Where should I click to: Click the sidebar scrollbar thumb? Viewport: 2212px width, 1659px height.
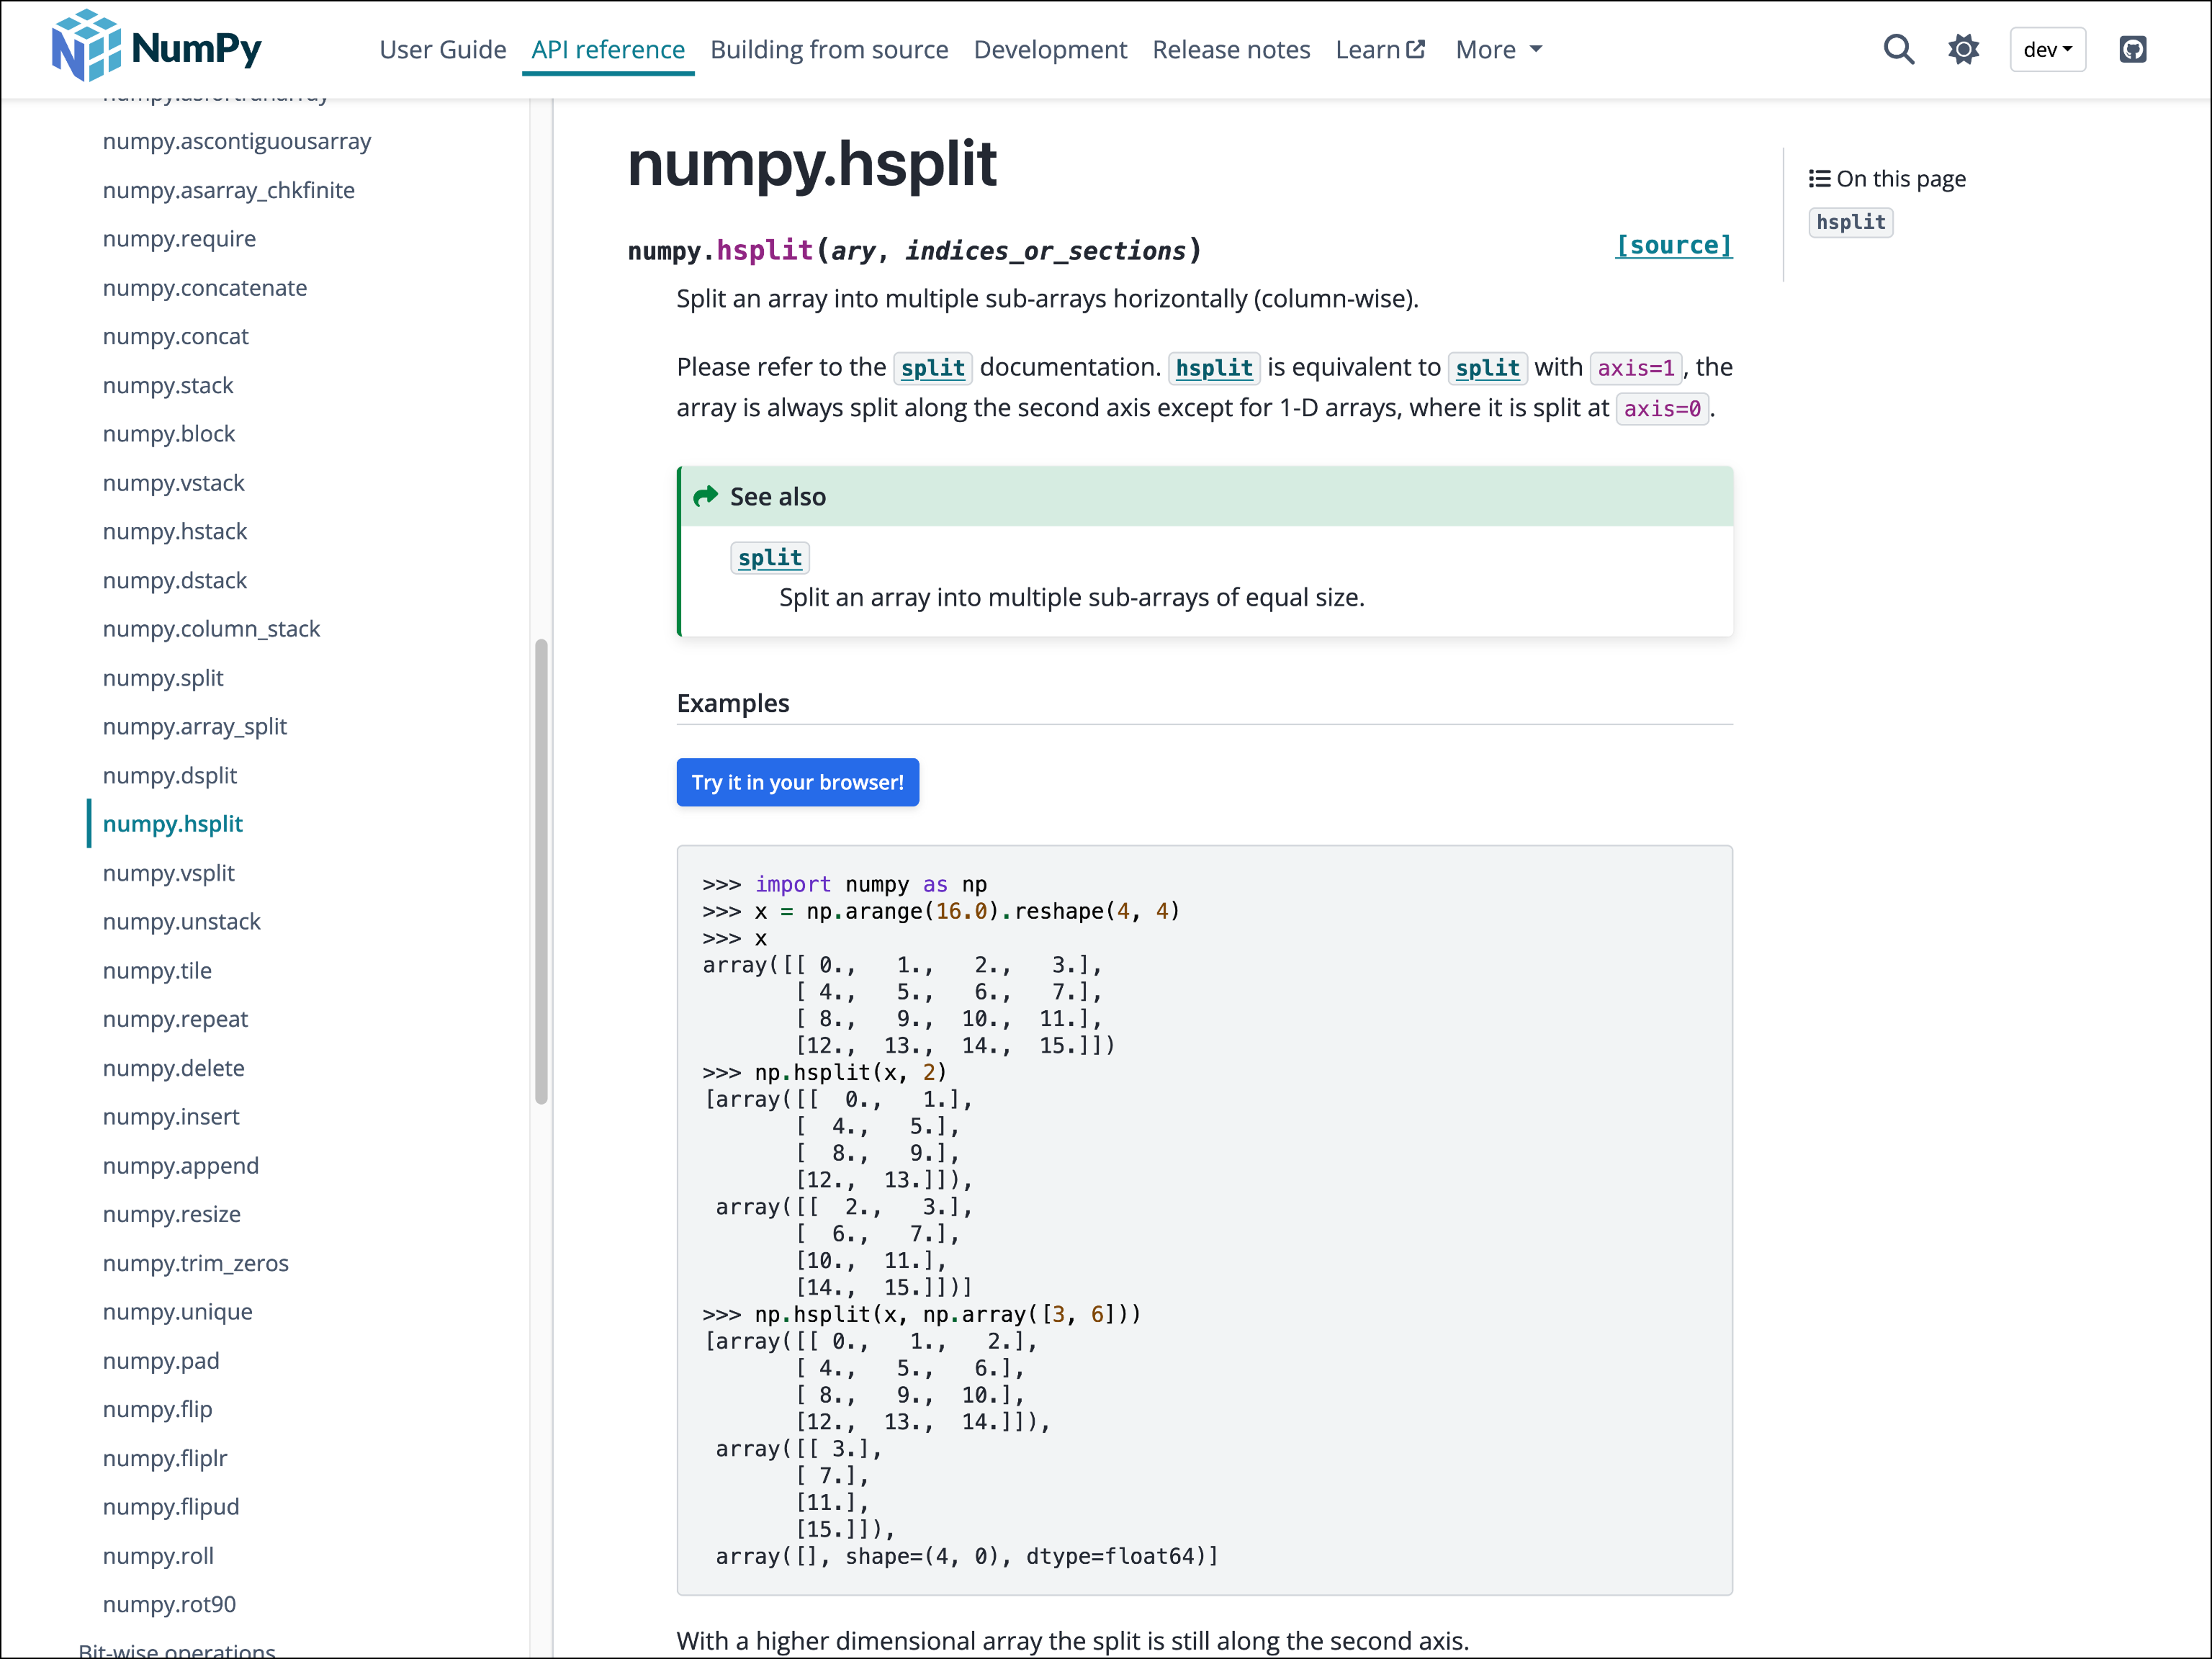541,871
